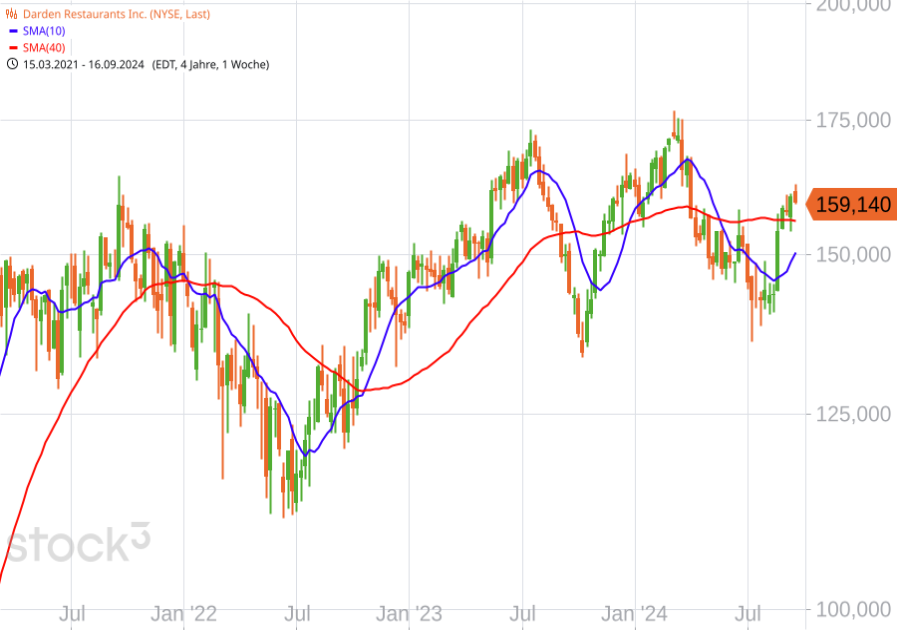Image resolution: width=897 pixels, height=630 pixels.
Task: Click the (EDT, 4 Jahre, 1 Woche) label
Action: (211, 65)
